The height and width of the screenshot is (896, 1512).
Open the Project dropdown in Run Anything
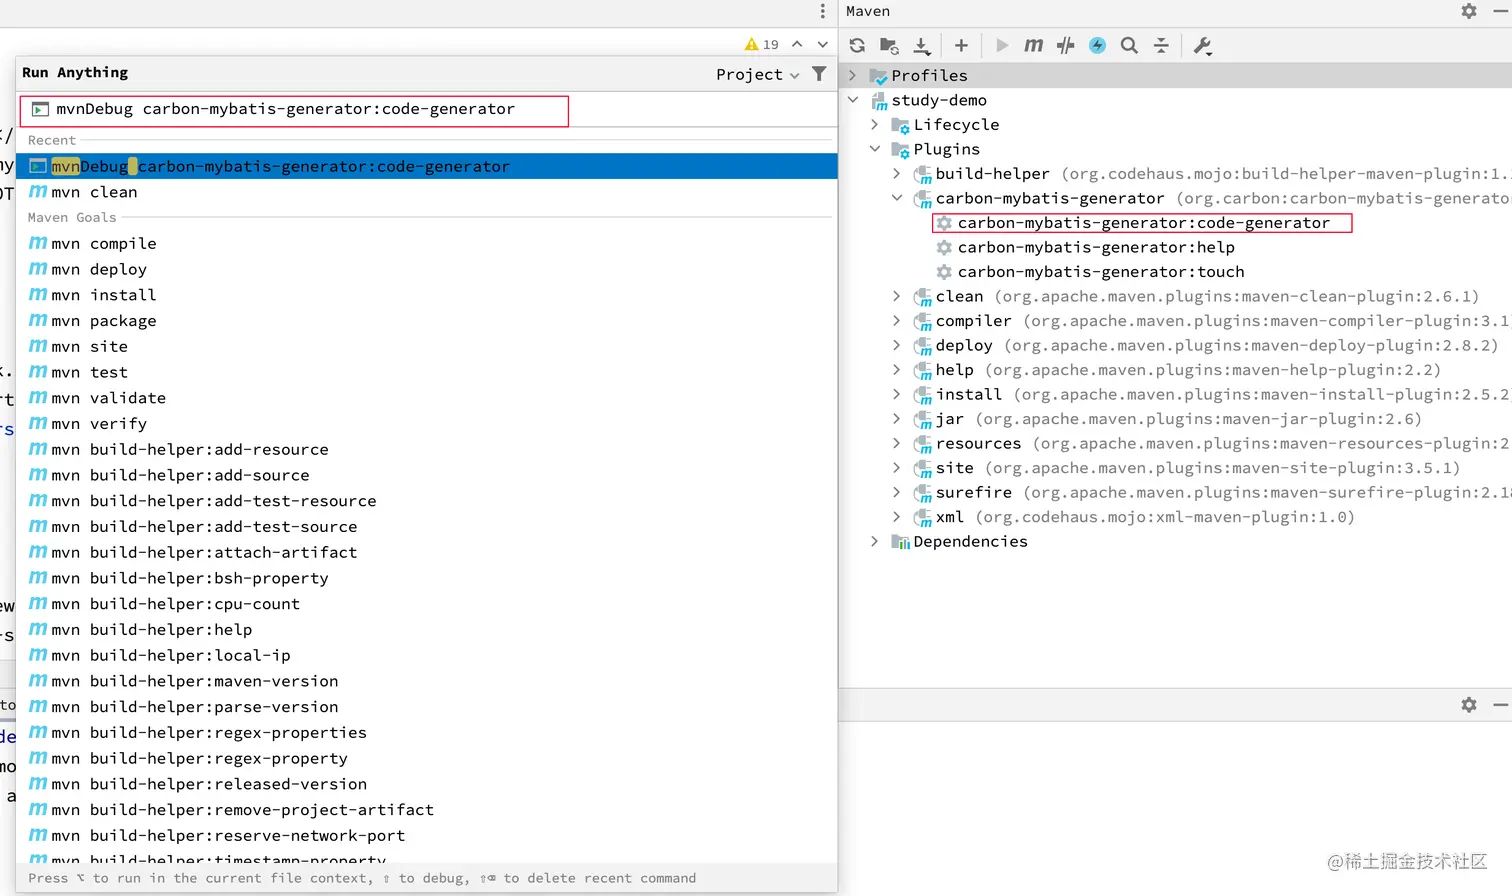[x=757, y=74]
